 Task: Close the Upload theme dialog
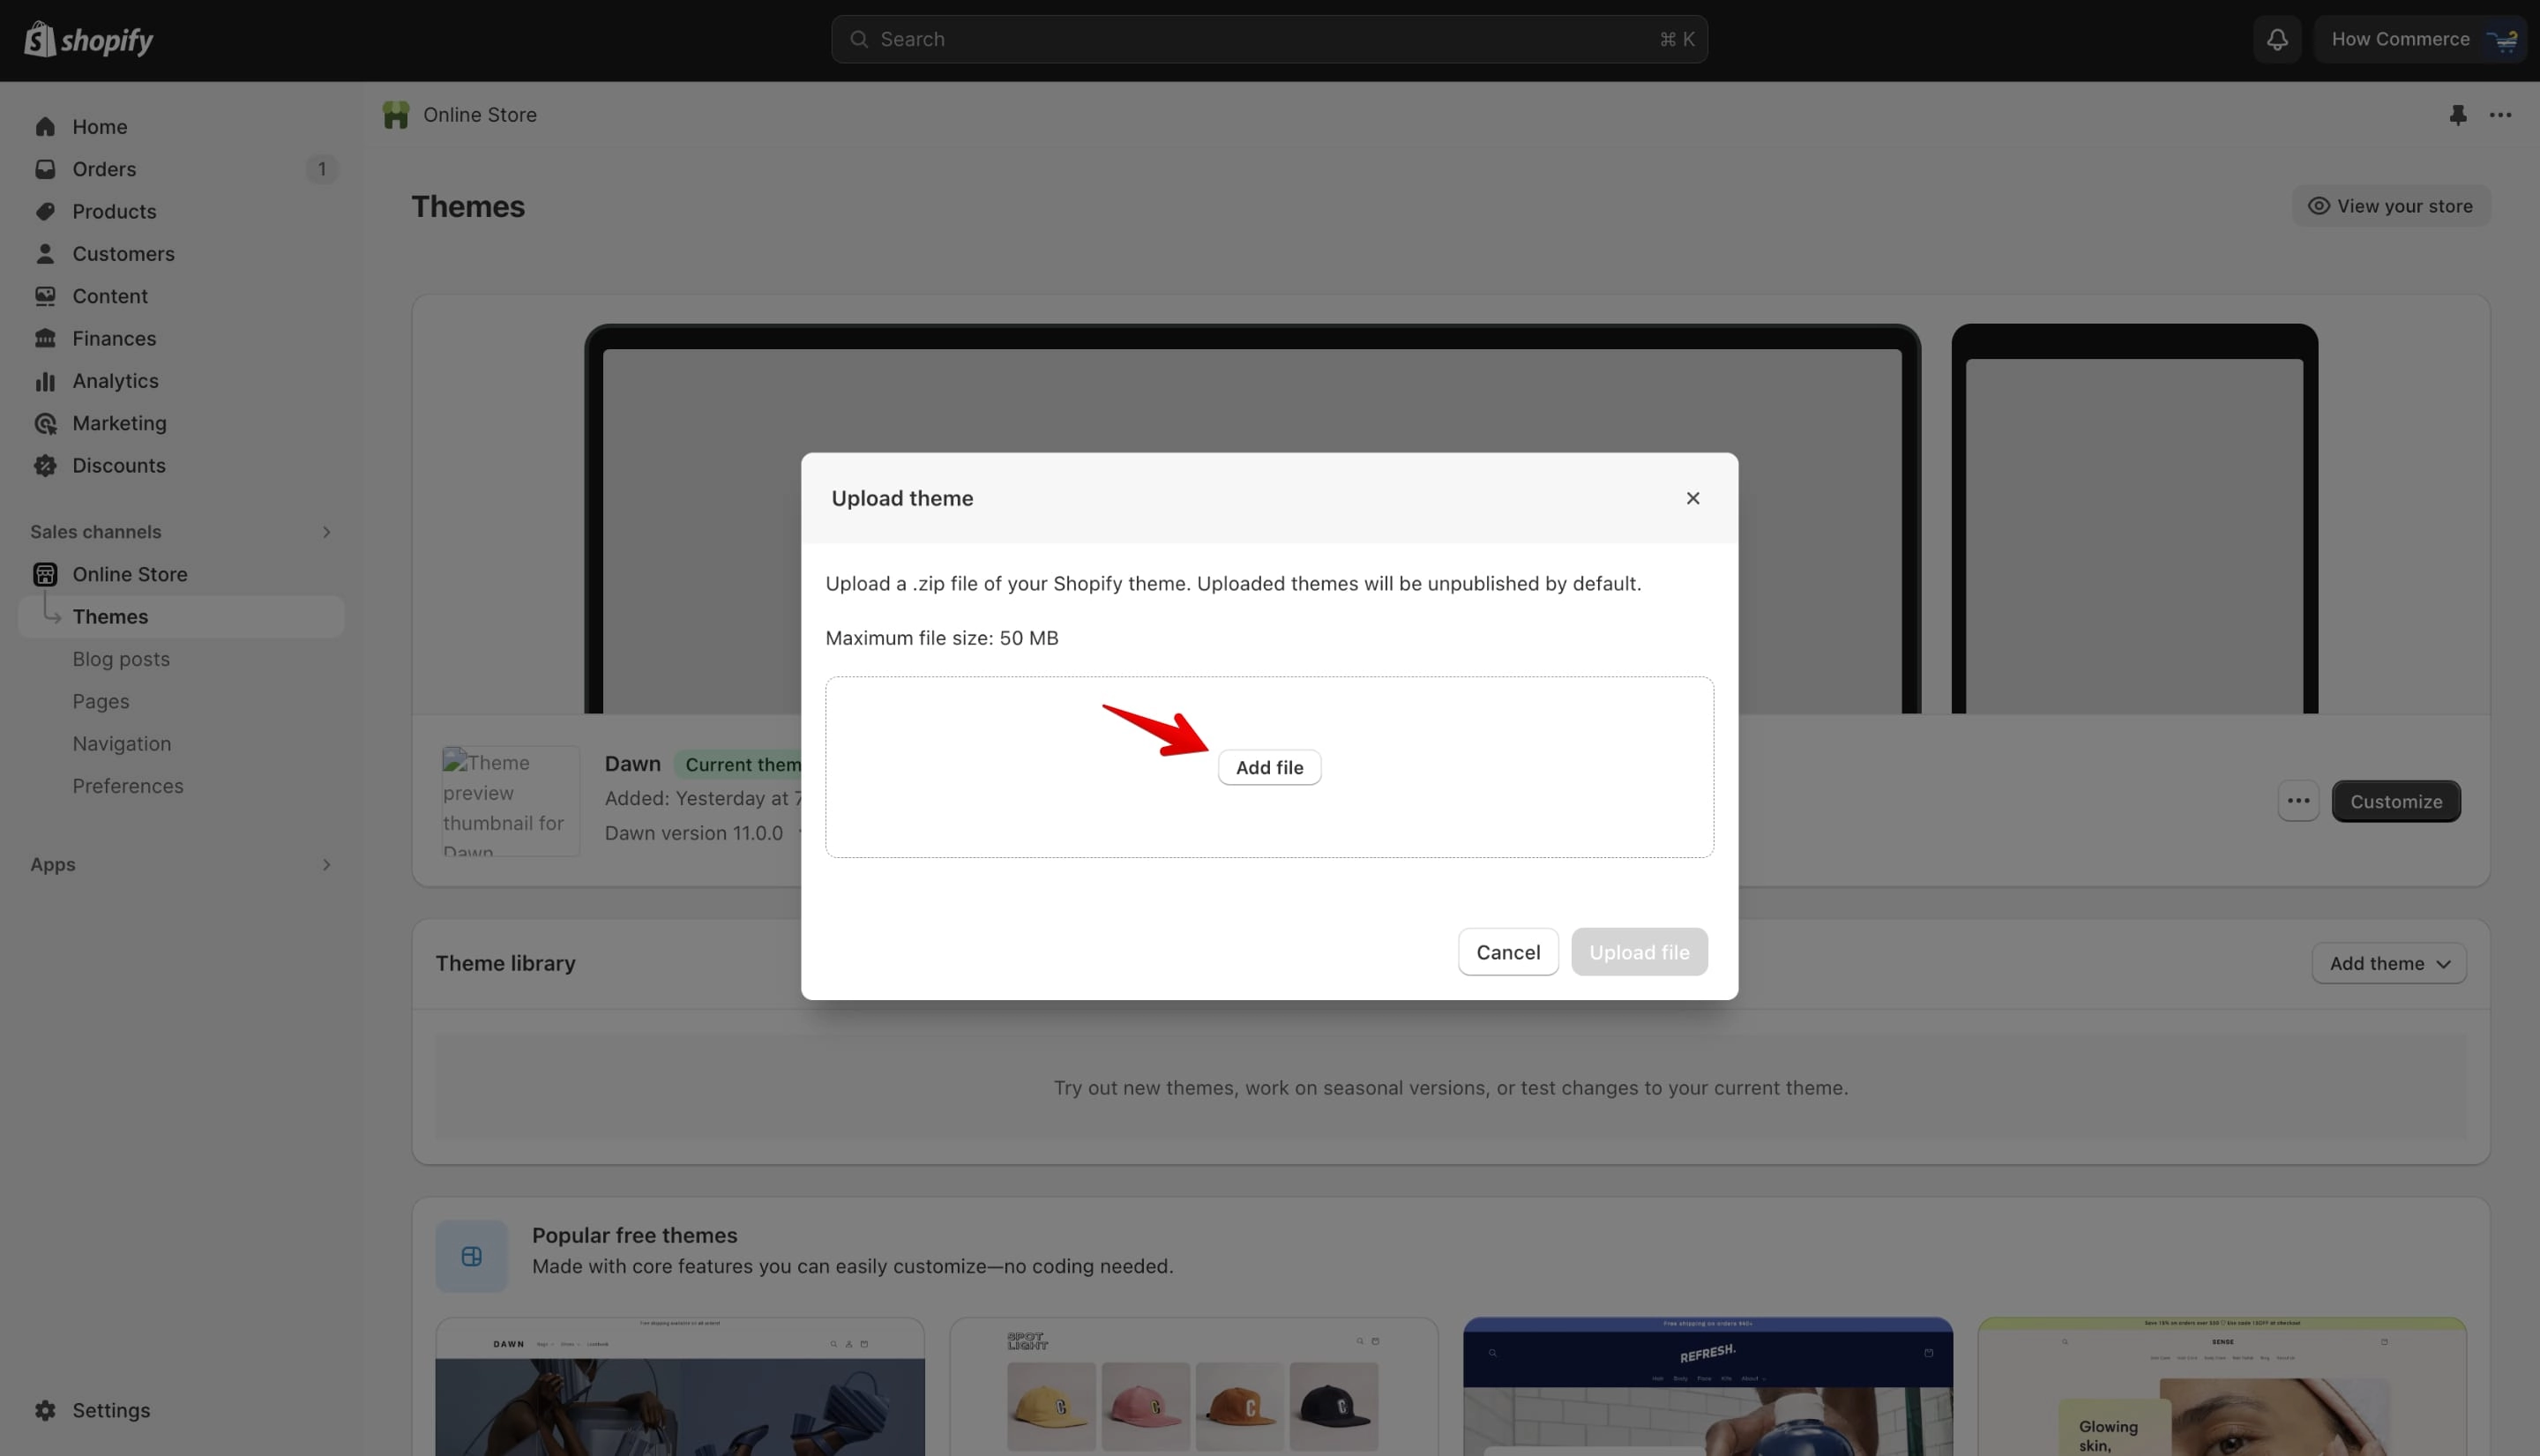1692,498
